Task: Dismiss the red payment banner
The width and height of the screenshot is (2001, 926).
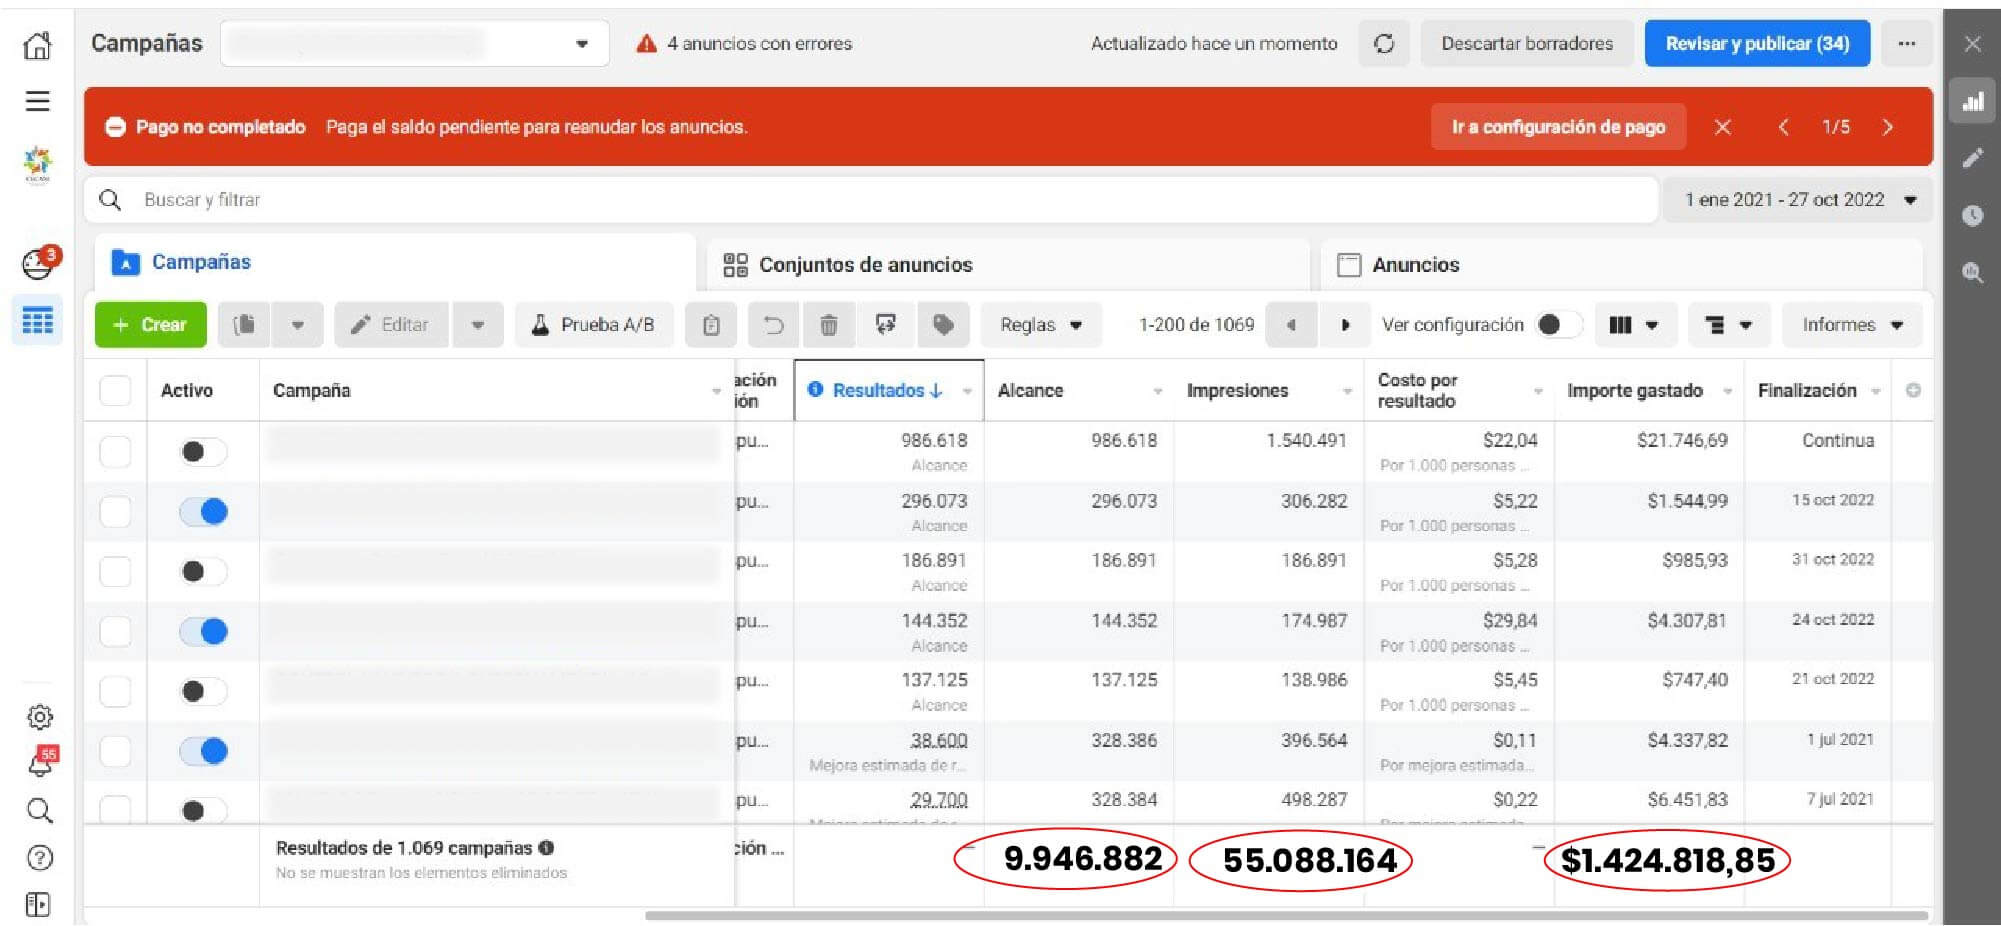Action: click(1722, 127)
